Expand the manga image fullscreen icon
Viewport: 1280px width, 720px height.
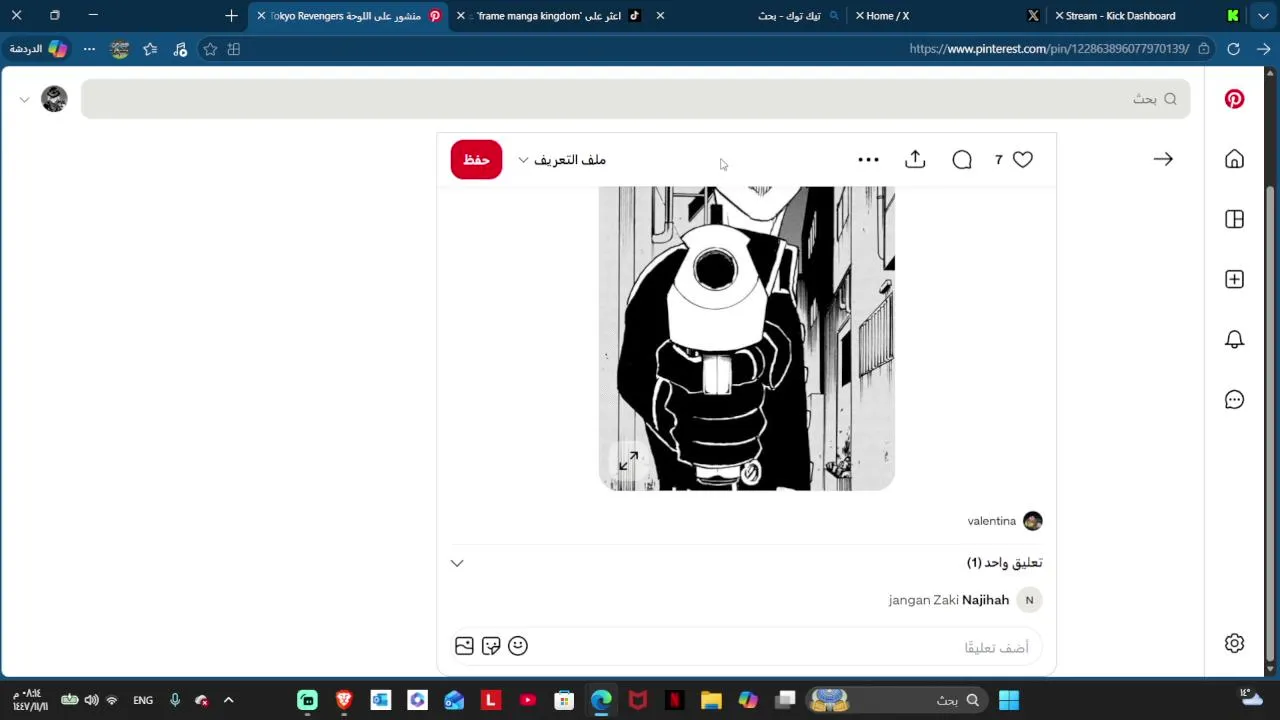pos(628,461)
